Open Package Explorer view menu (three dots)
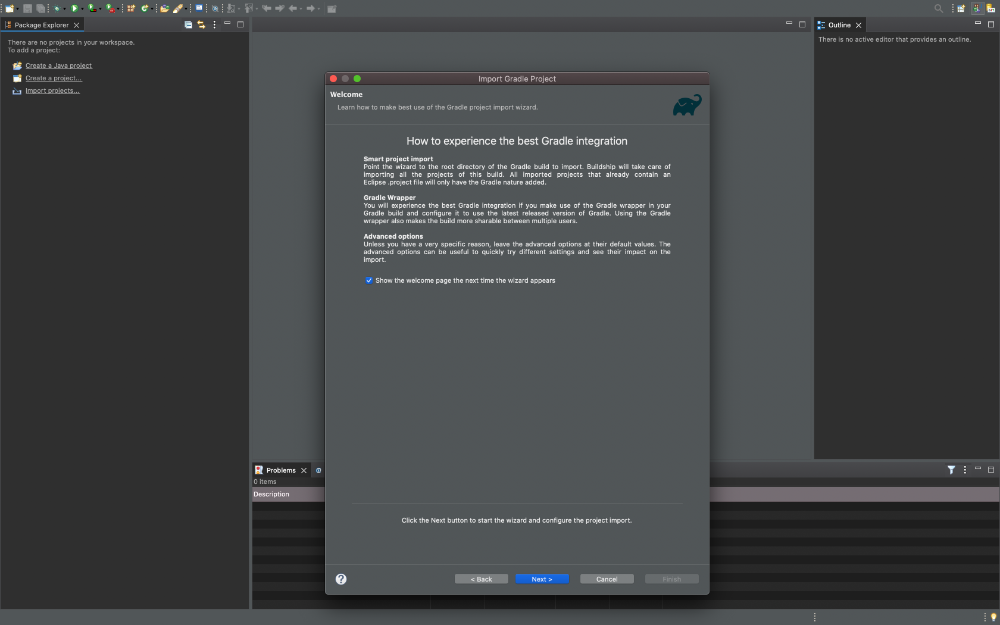The image size is (1000, 625). tap(214, 25)
